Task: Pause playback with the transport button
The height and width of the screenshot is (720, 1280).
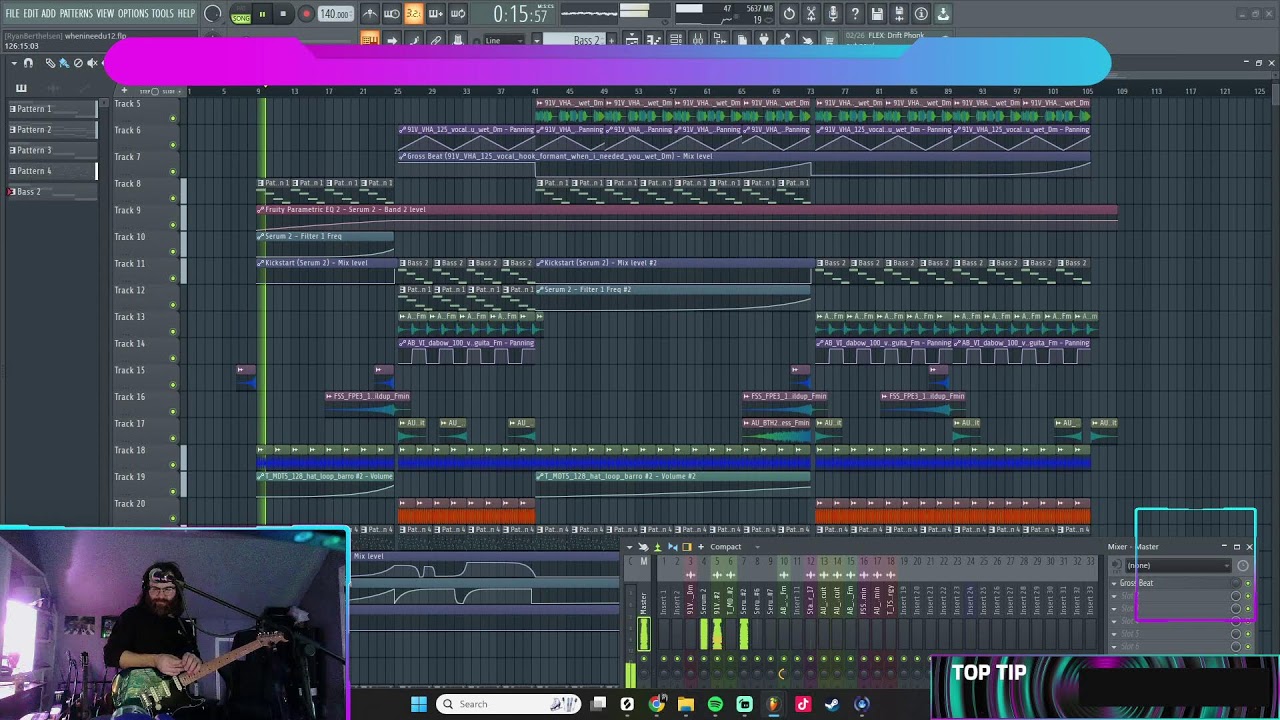Action: [262, 14]
